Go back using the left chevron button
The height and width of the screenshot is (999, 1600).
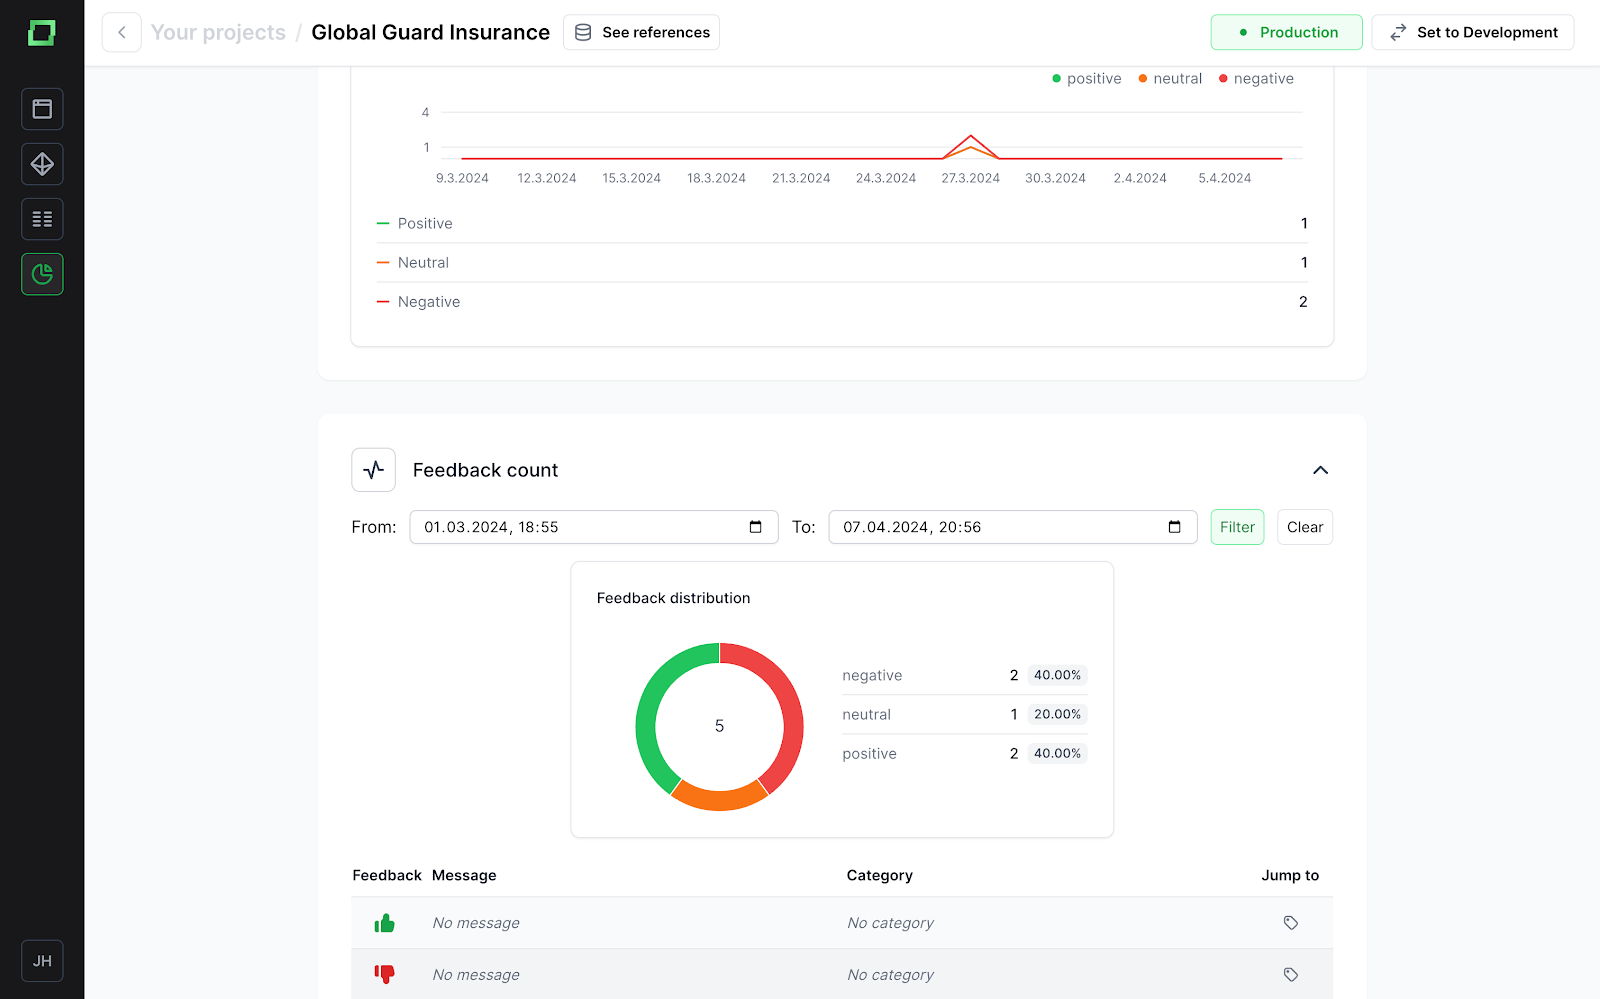122,32
